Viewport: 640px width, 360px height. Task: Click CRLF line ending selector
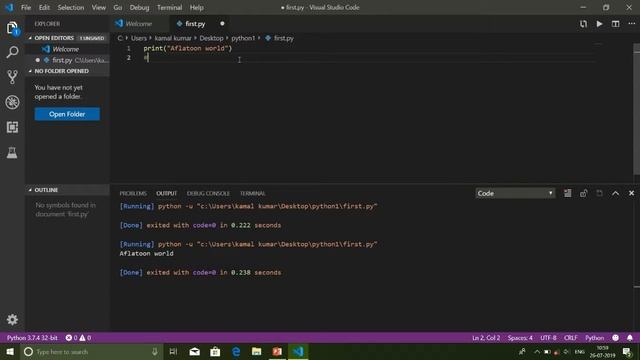571,338
